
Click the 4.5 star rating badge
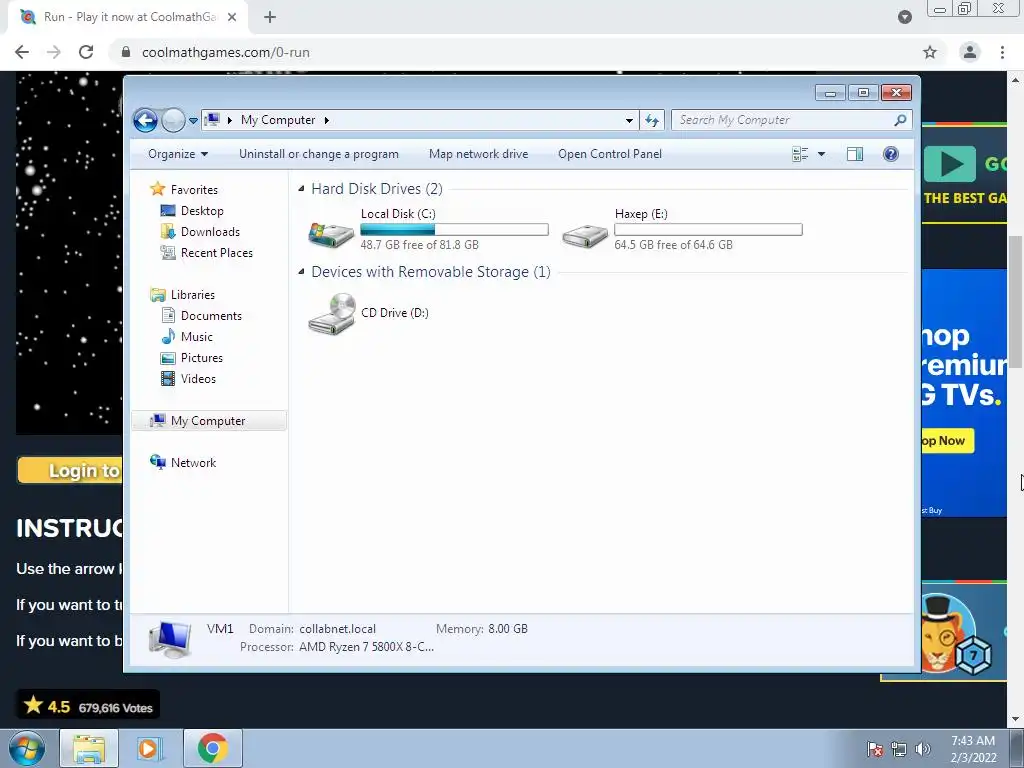click(x=88, y=706)
